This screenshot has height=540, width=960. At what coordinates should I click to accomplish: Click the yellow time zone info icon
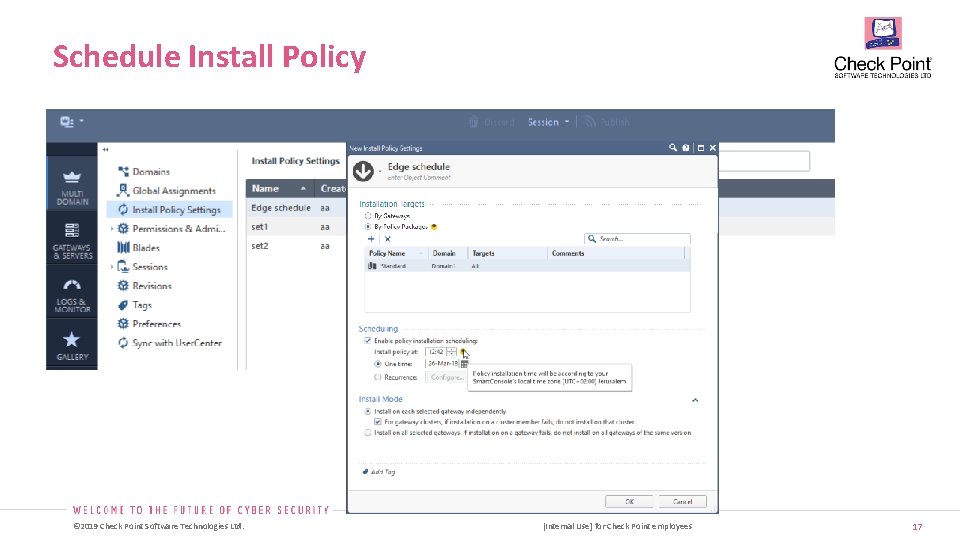pyautogui.click(x=463, y=351)
